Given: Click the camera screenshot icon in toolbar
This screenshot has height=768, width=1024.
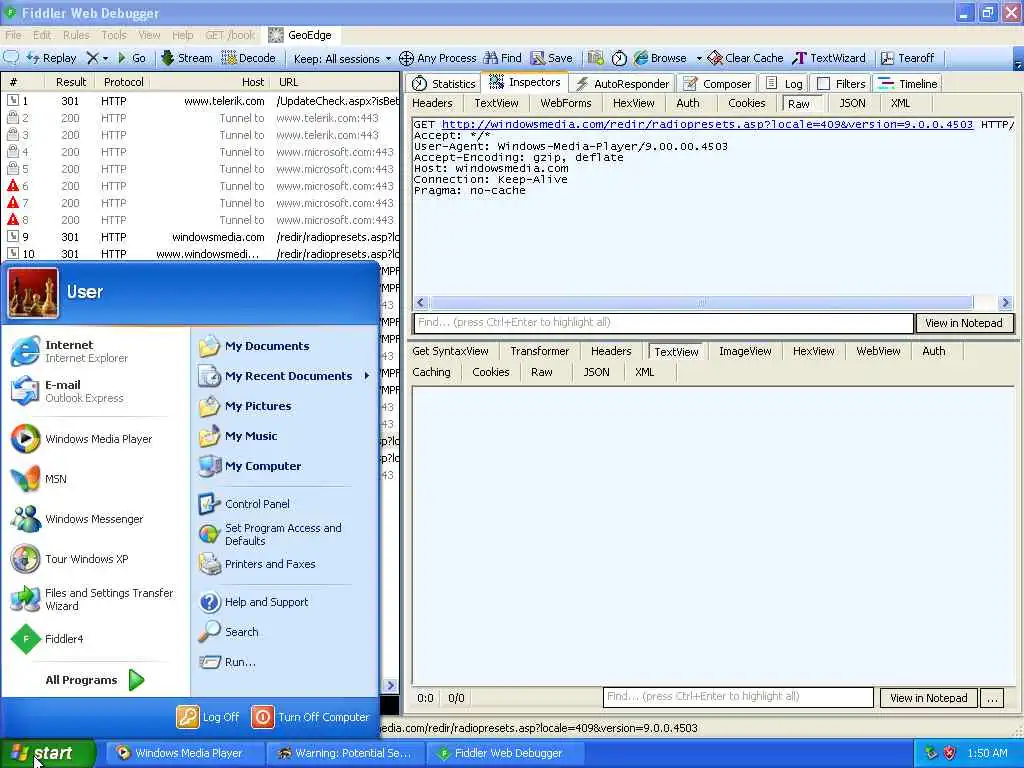Looking at the screenshot, I should pos(595,58).
